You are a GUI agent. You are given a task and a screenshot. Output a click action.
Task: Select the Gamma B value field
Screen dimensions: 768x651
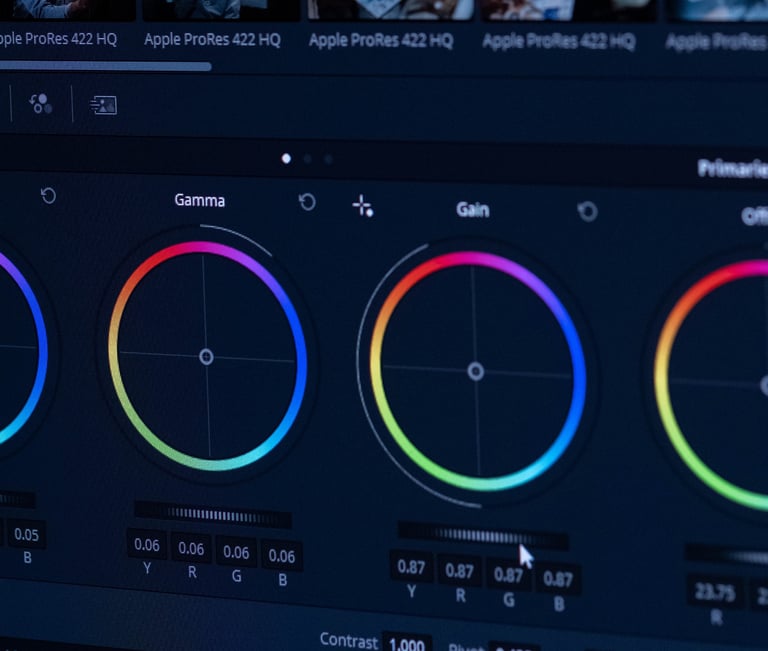(x=282, y=556)
